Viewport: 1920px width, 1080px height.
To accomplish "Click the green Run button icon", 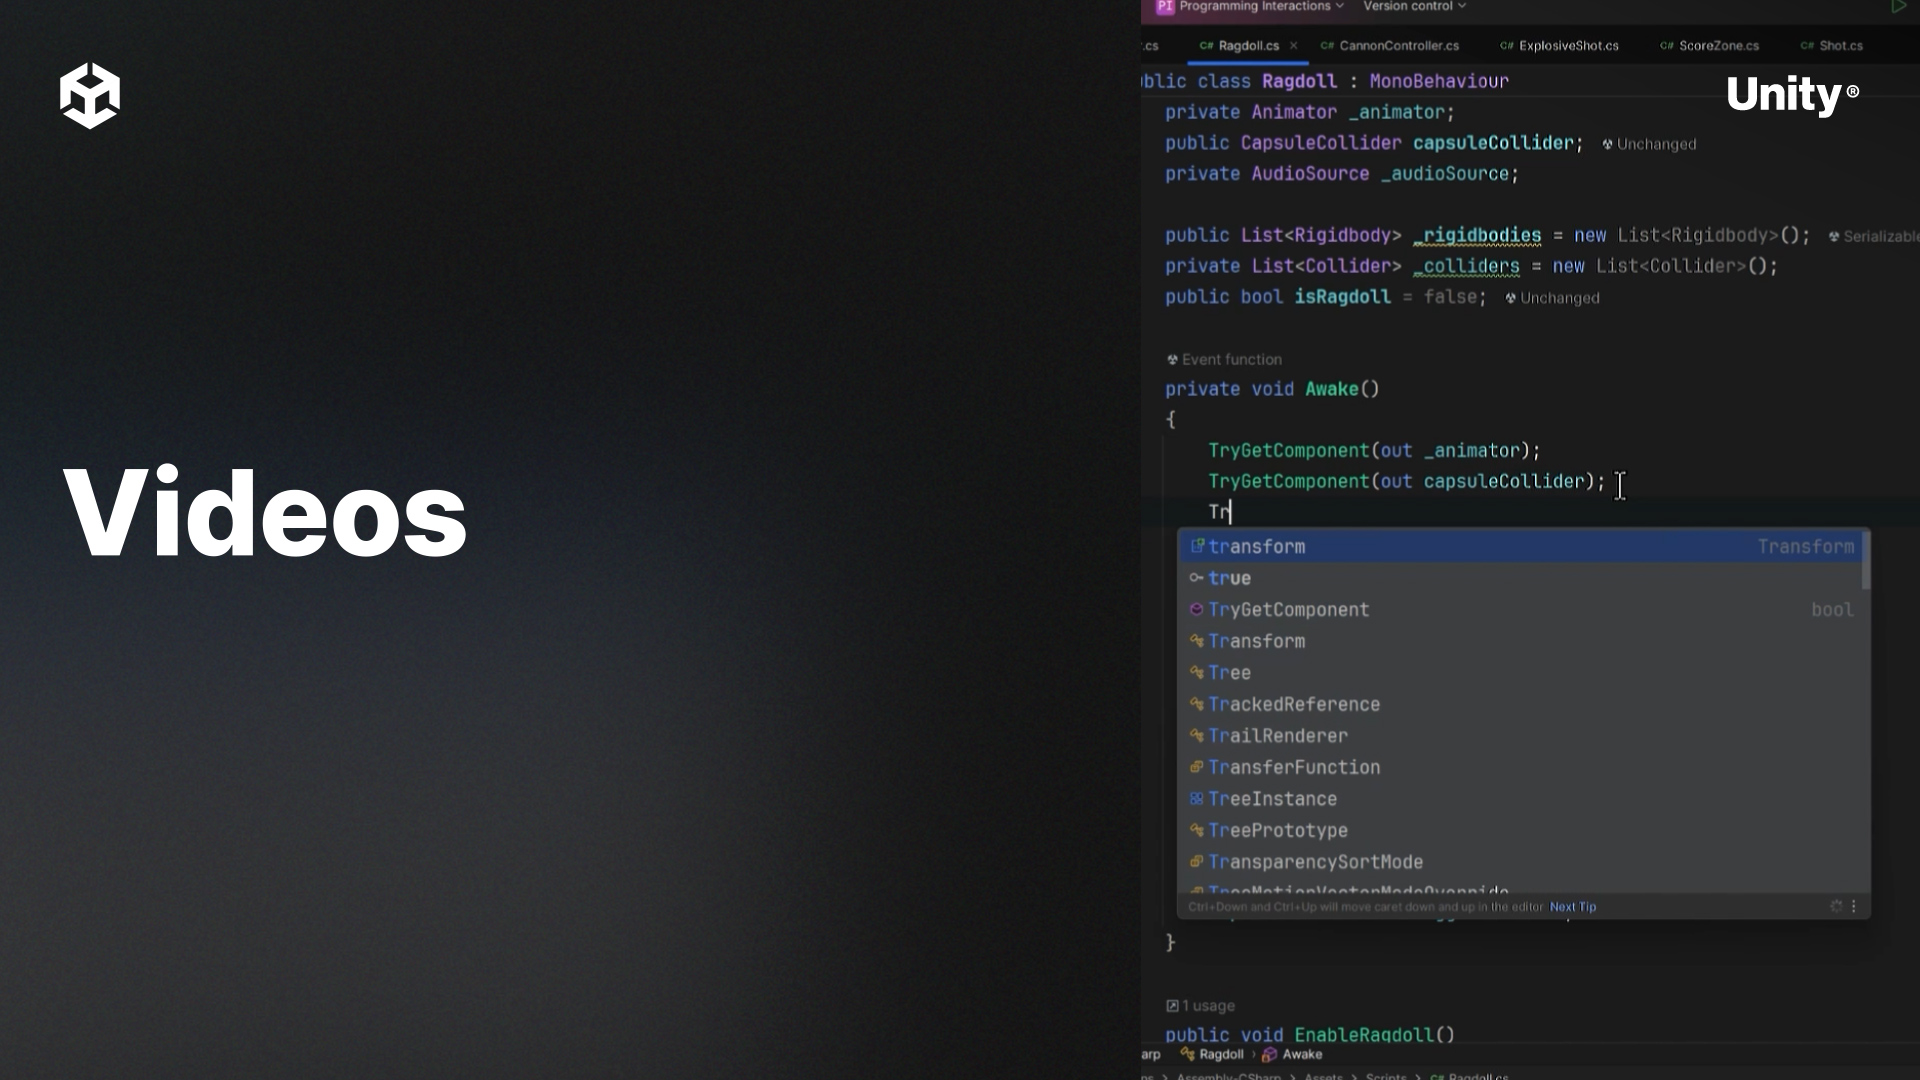I will tap(1897, 7).
